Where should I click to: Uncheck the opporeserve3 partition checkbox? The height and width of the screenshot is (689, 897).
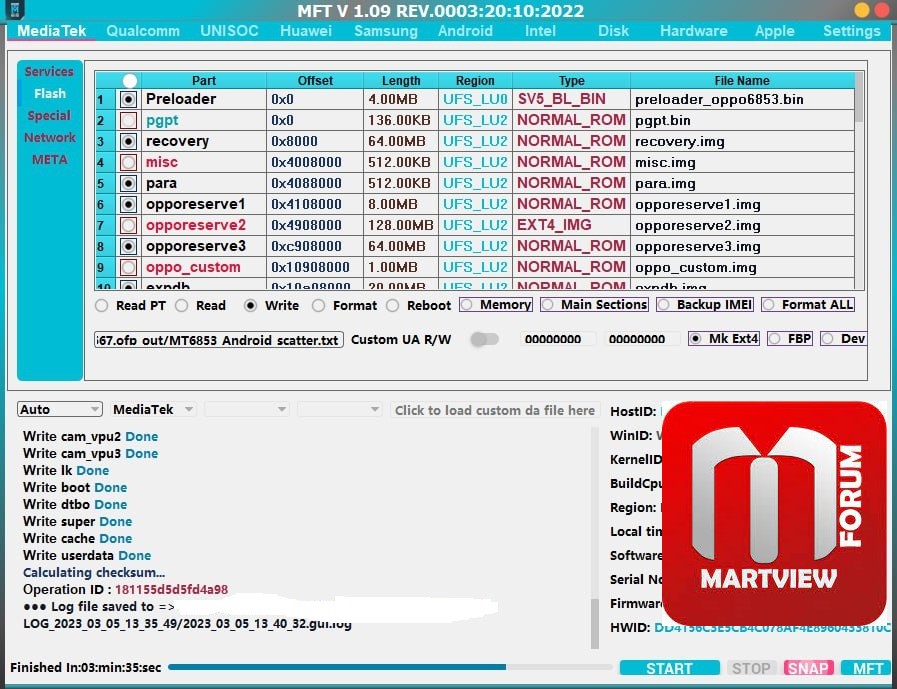pyautogui.click(x=128, y=247)
